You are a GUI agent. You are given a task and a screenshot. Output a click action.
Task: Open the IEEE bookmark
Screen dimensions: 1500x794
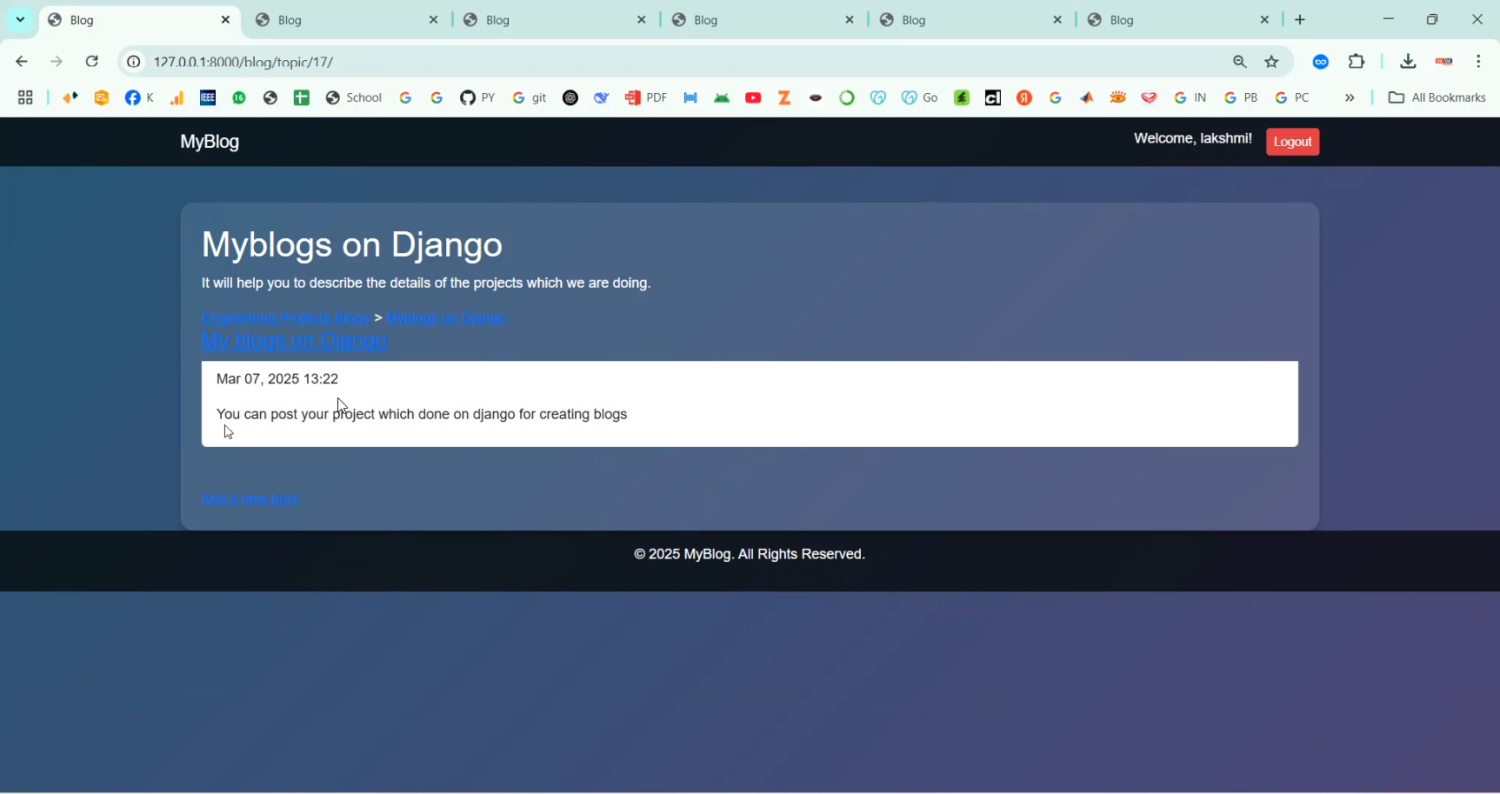(208, 98)
